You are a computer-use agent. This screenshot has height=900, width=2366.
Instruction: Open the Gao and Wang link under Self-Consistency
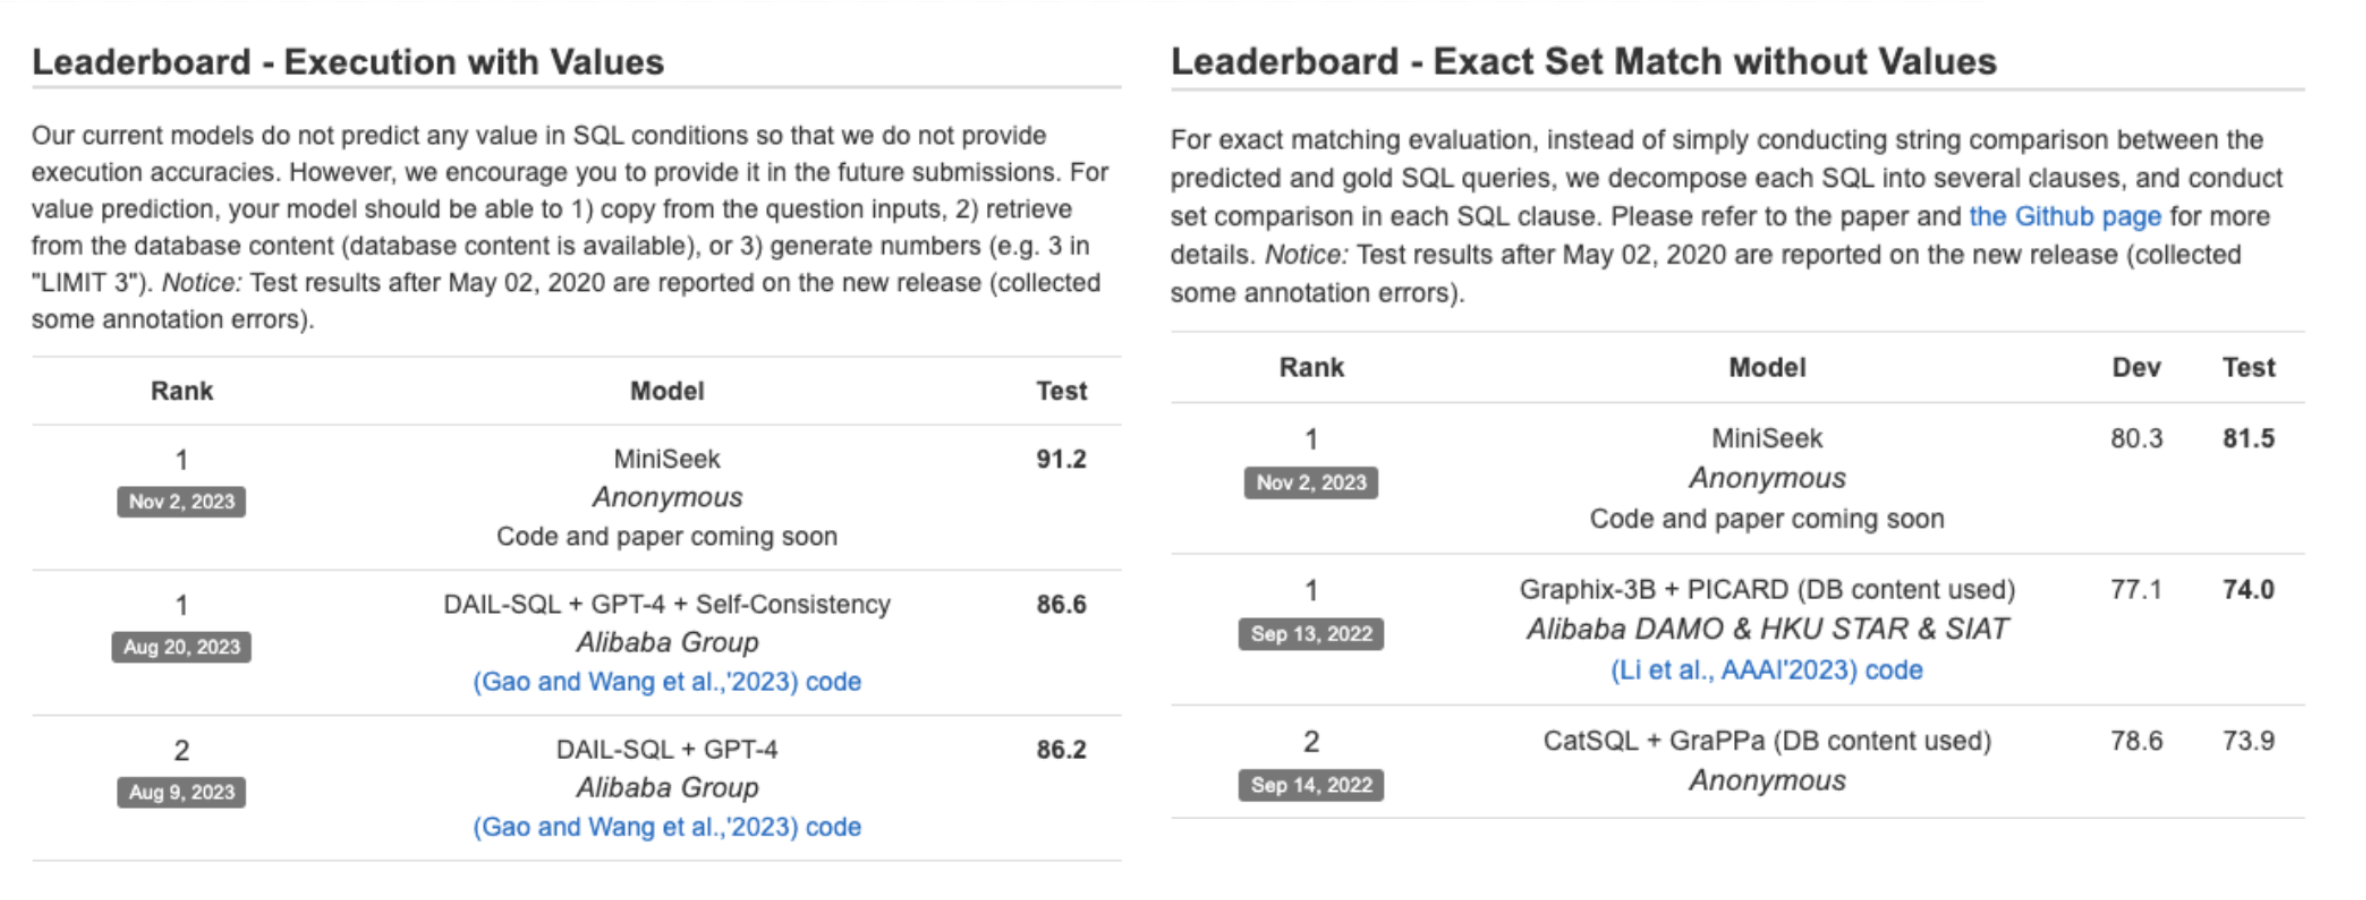(635, 682)
